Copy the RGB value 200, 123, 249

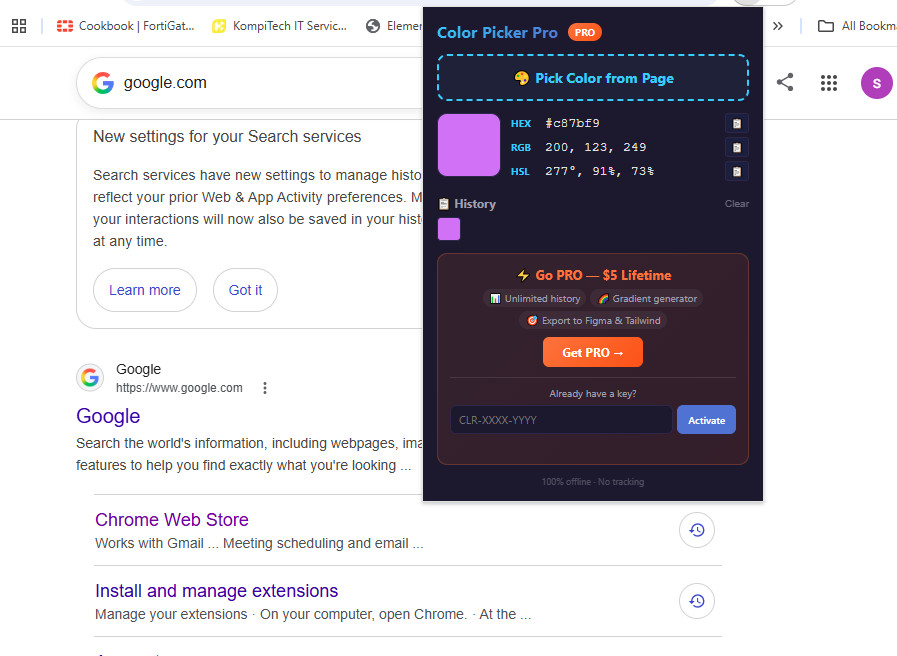(737, 148)
